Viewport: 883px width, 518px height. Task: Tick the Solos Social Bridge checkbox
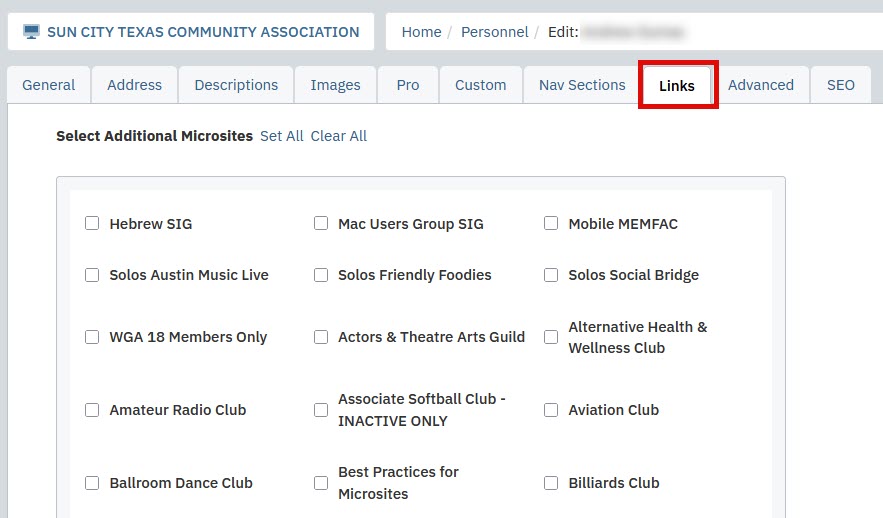(x=551, y=275)
